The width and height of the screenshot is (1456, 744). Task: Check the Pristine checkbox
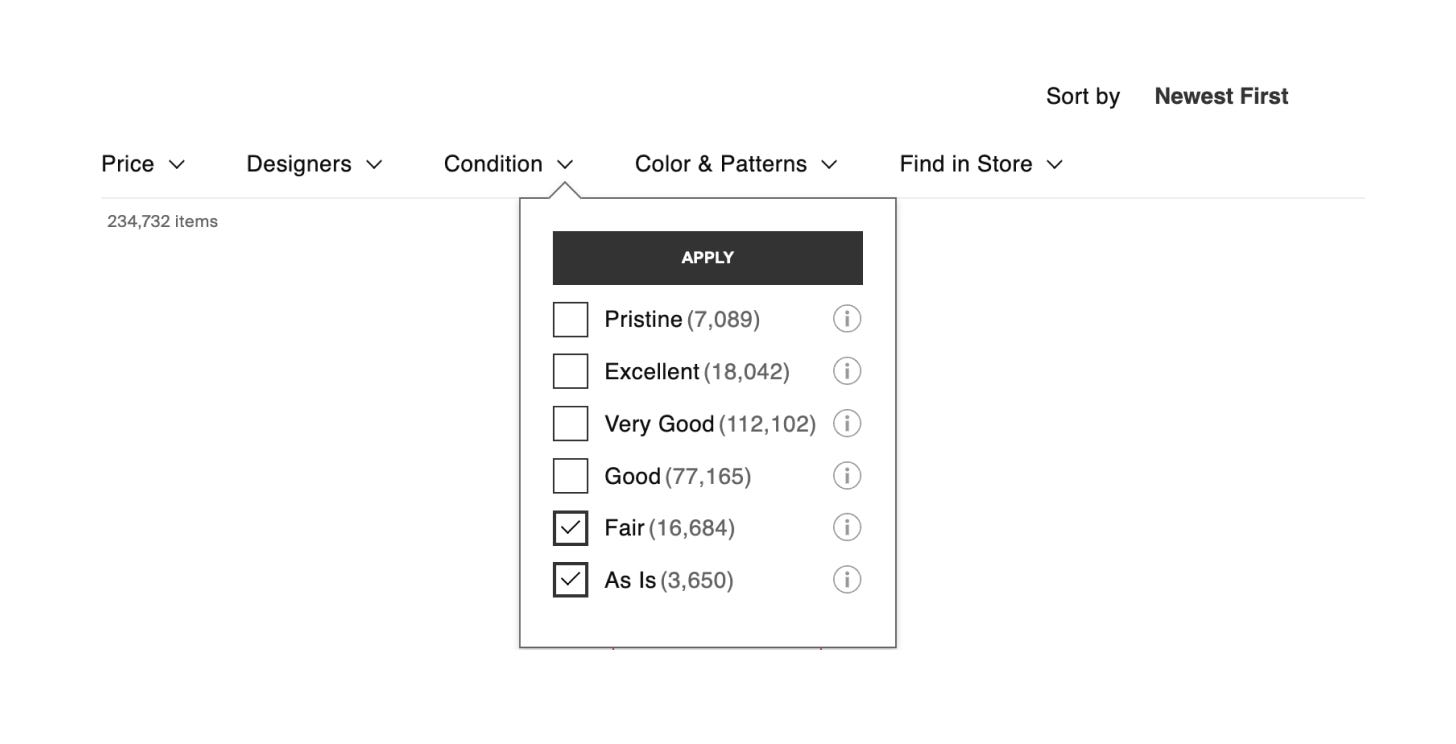[x=570, y=320]
